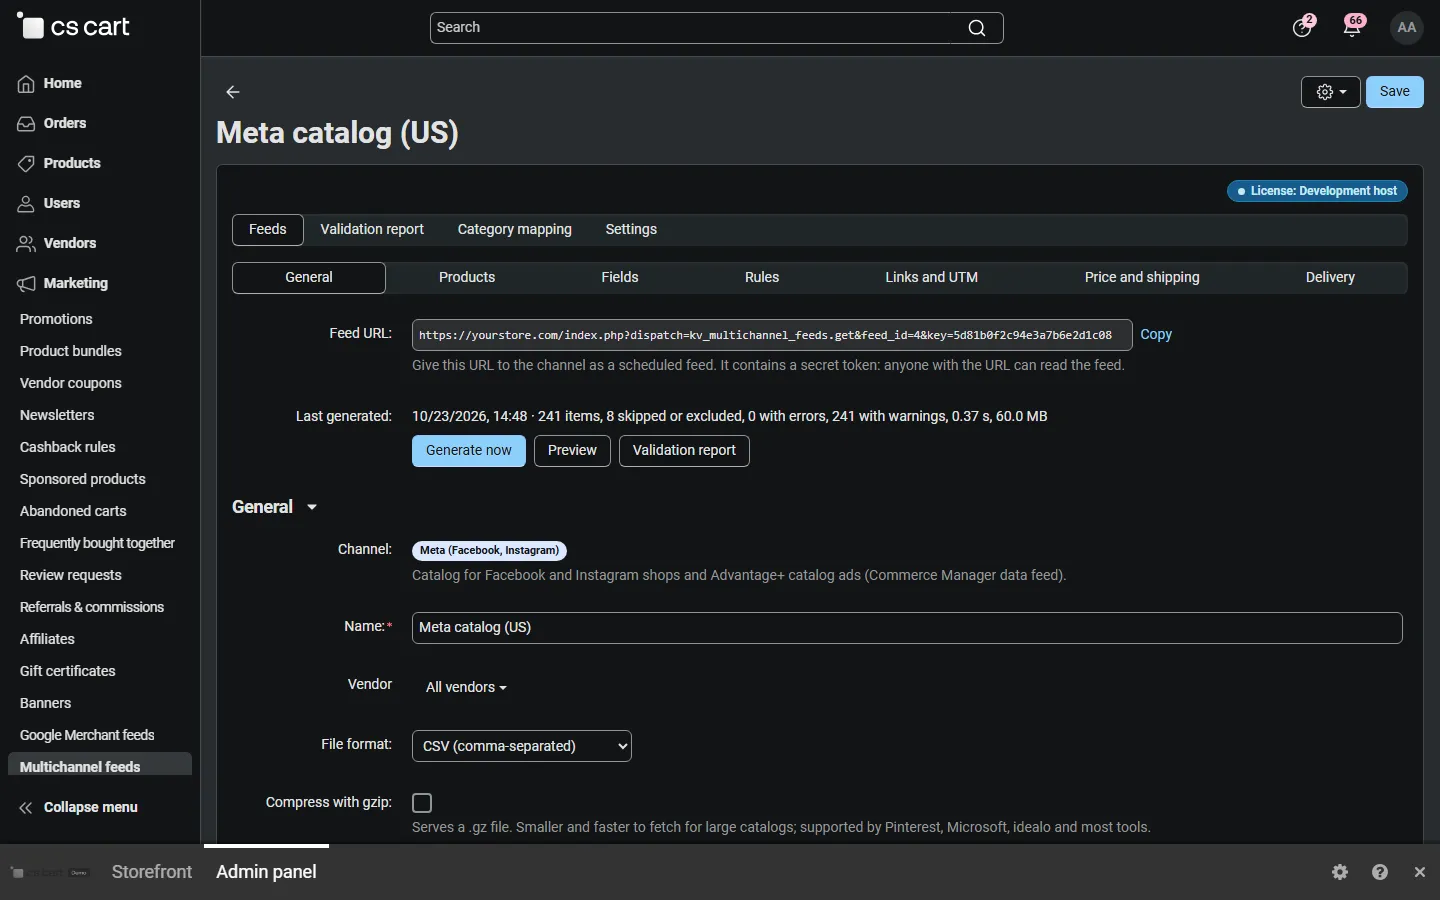Open bottom bar settings gear

tap(1341, 872)
